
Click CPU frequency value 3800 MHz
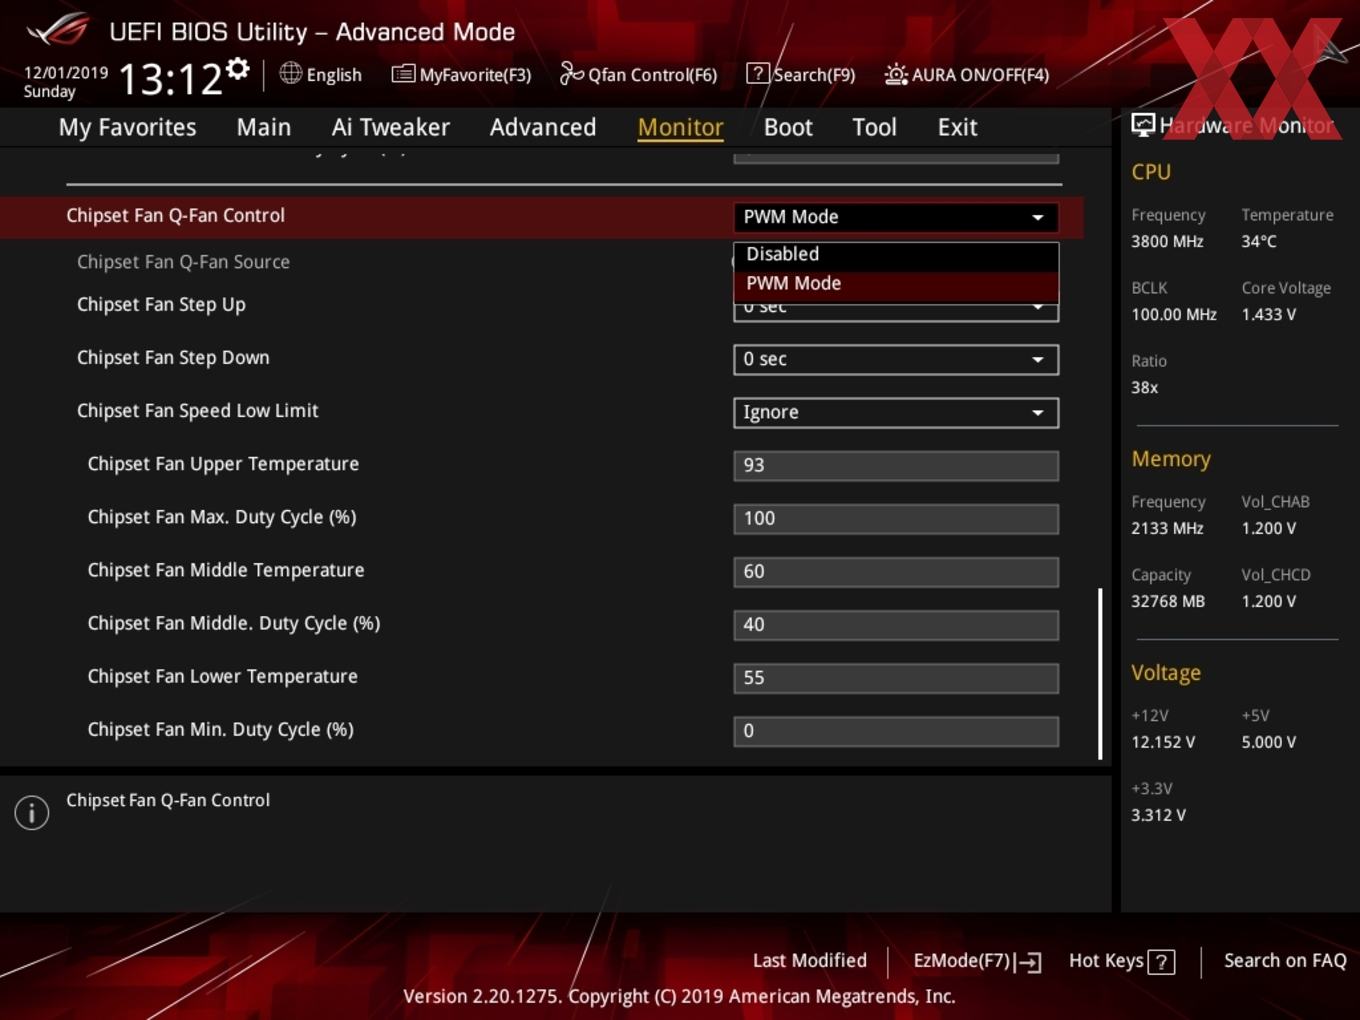1167,242
